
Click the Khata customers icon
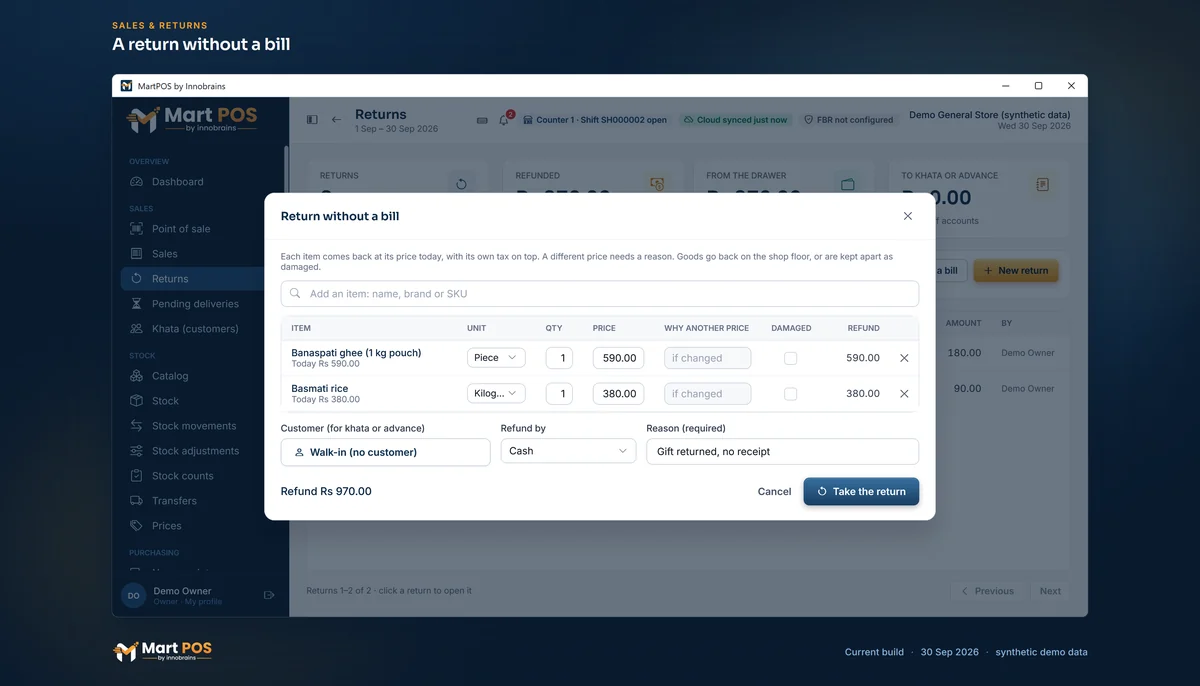click(x=136, y=329)
